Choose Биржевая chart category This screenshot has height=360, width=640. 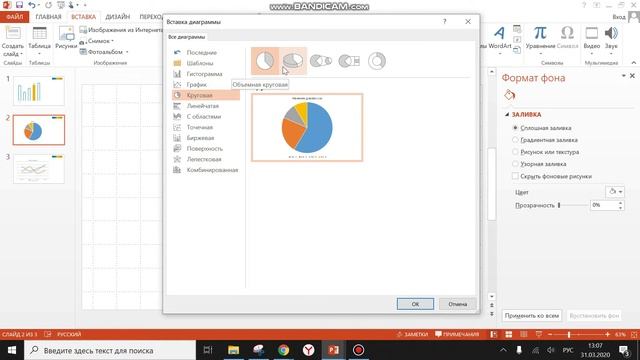200,138
